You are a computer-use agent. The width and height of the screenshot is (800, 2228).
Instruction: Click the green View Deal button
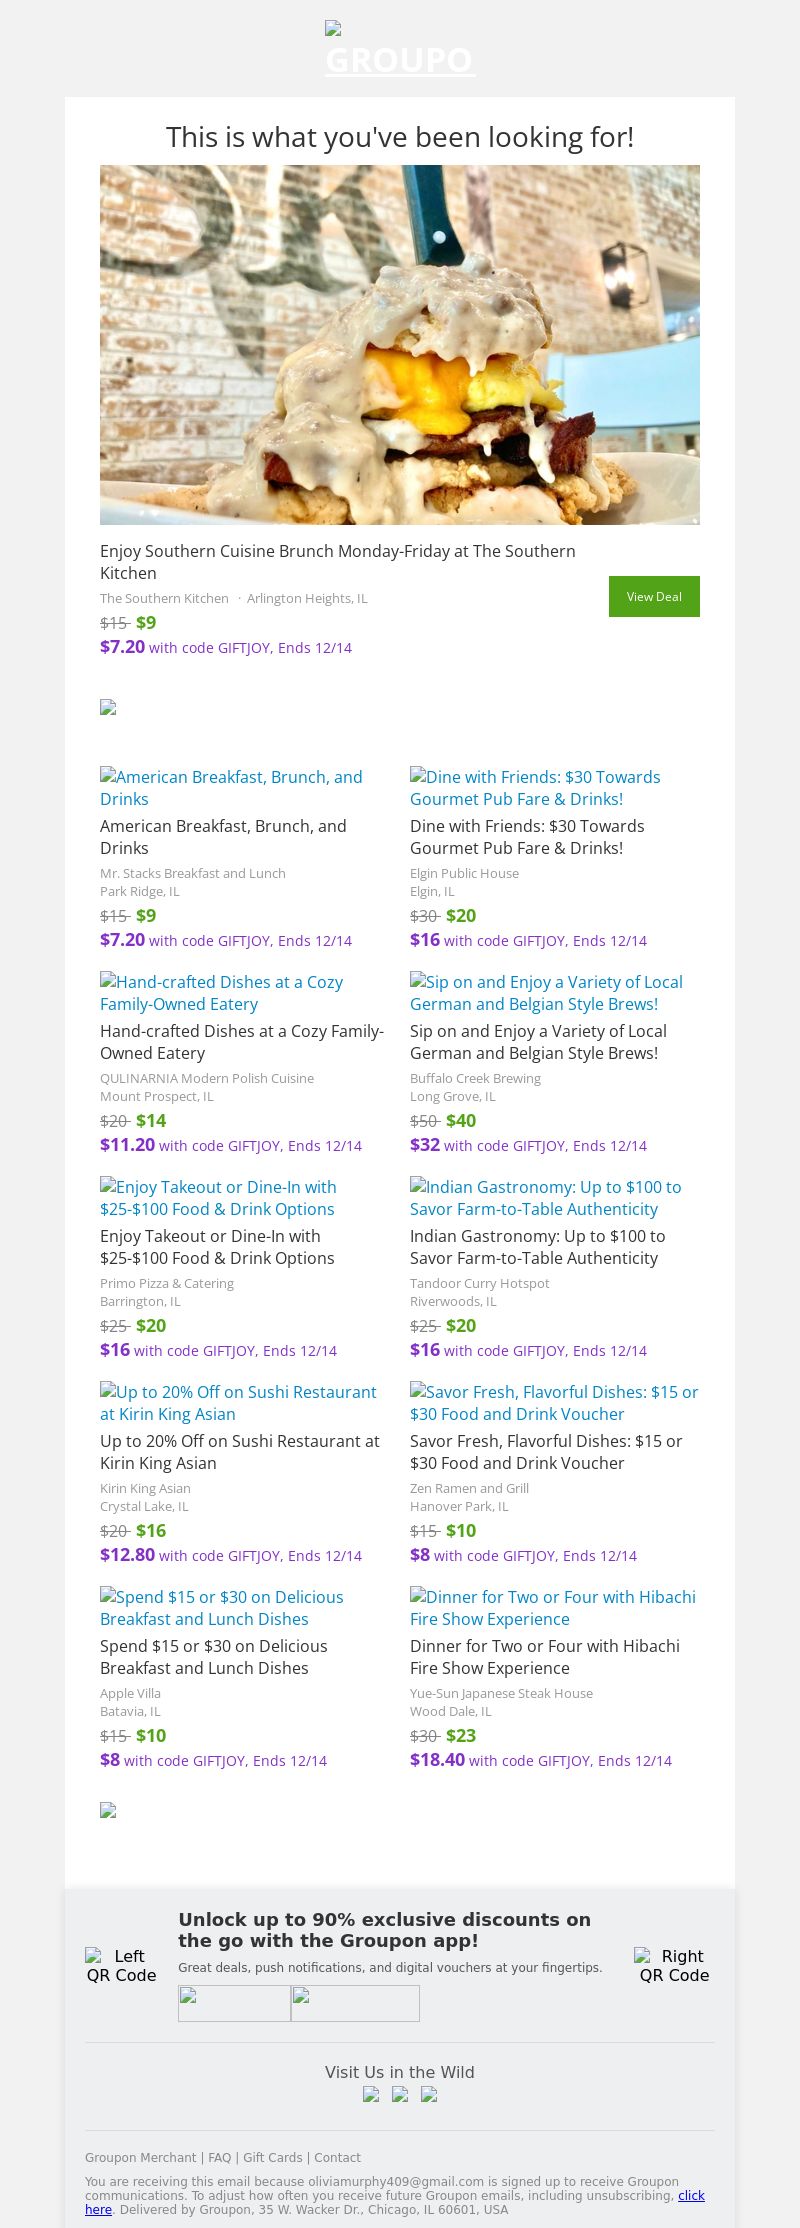[654, 597]
